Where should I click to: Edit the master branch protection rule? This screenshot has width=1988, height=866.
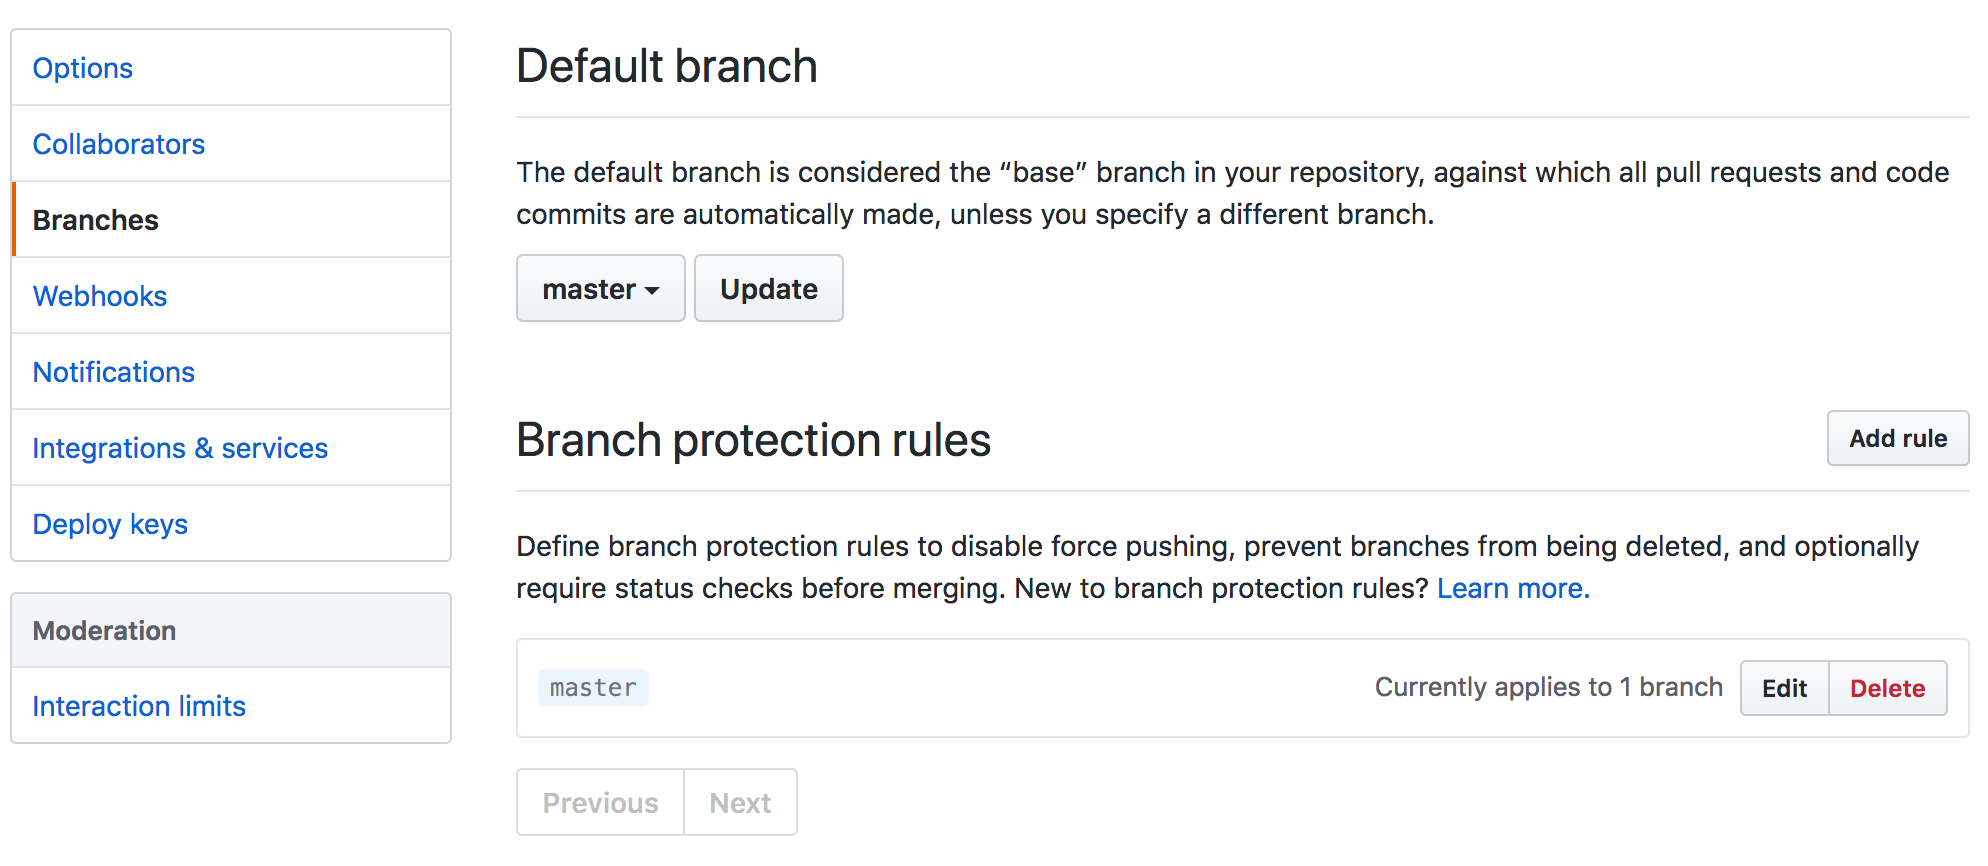click(1784, 688)
